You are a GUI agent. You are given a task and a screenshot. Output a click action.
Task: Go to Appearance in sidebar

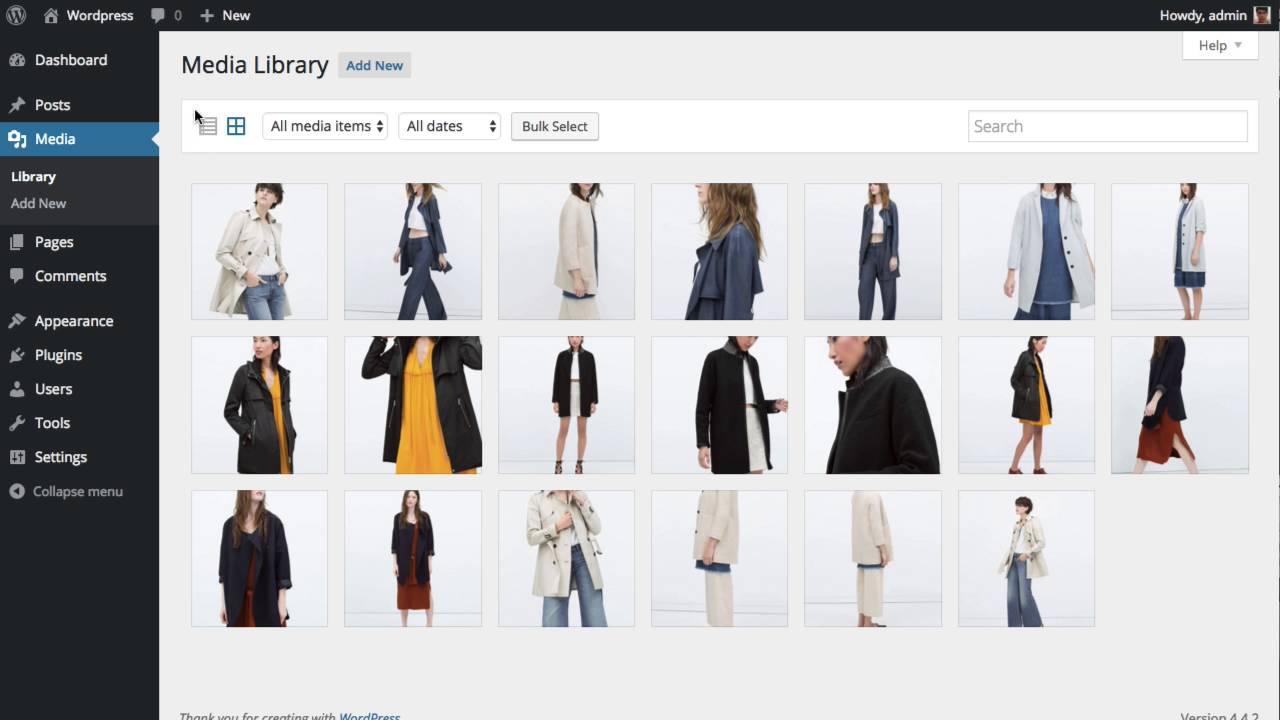tap(73, 321)
